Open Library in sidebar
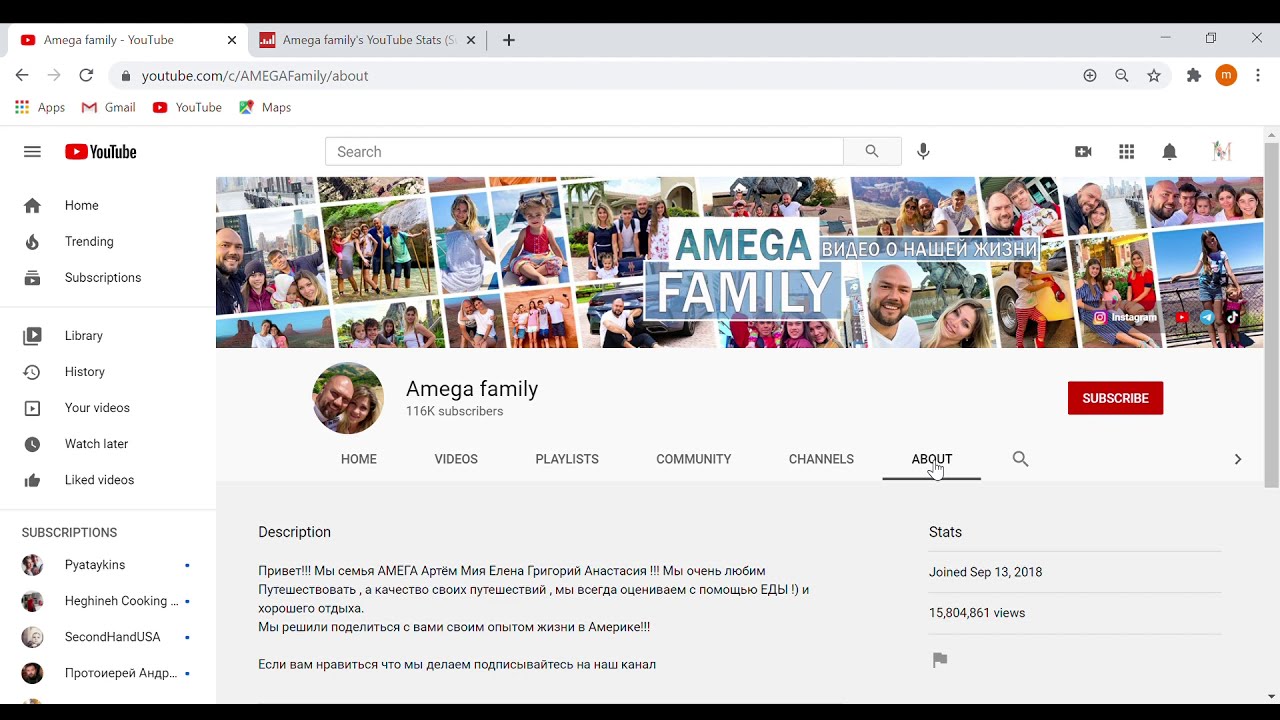Image resolution: width=1280 pixels, height=720 pixels. click(x=108, y=336)
